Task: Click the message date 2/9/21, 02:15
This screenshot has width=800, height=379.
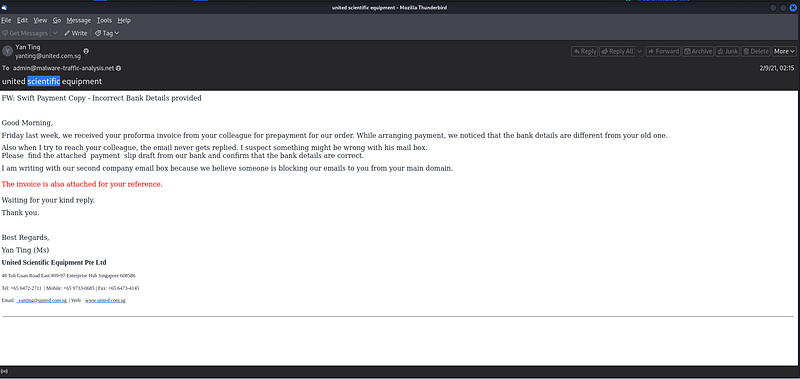Action: (777, 68)
